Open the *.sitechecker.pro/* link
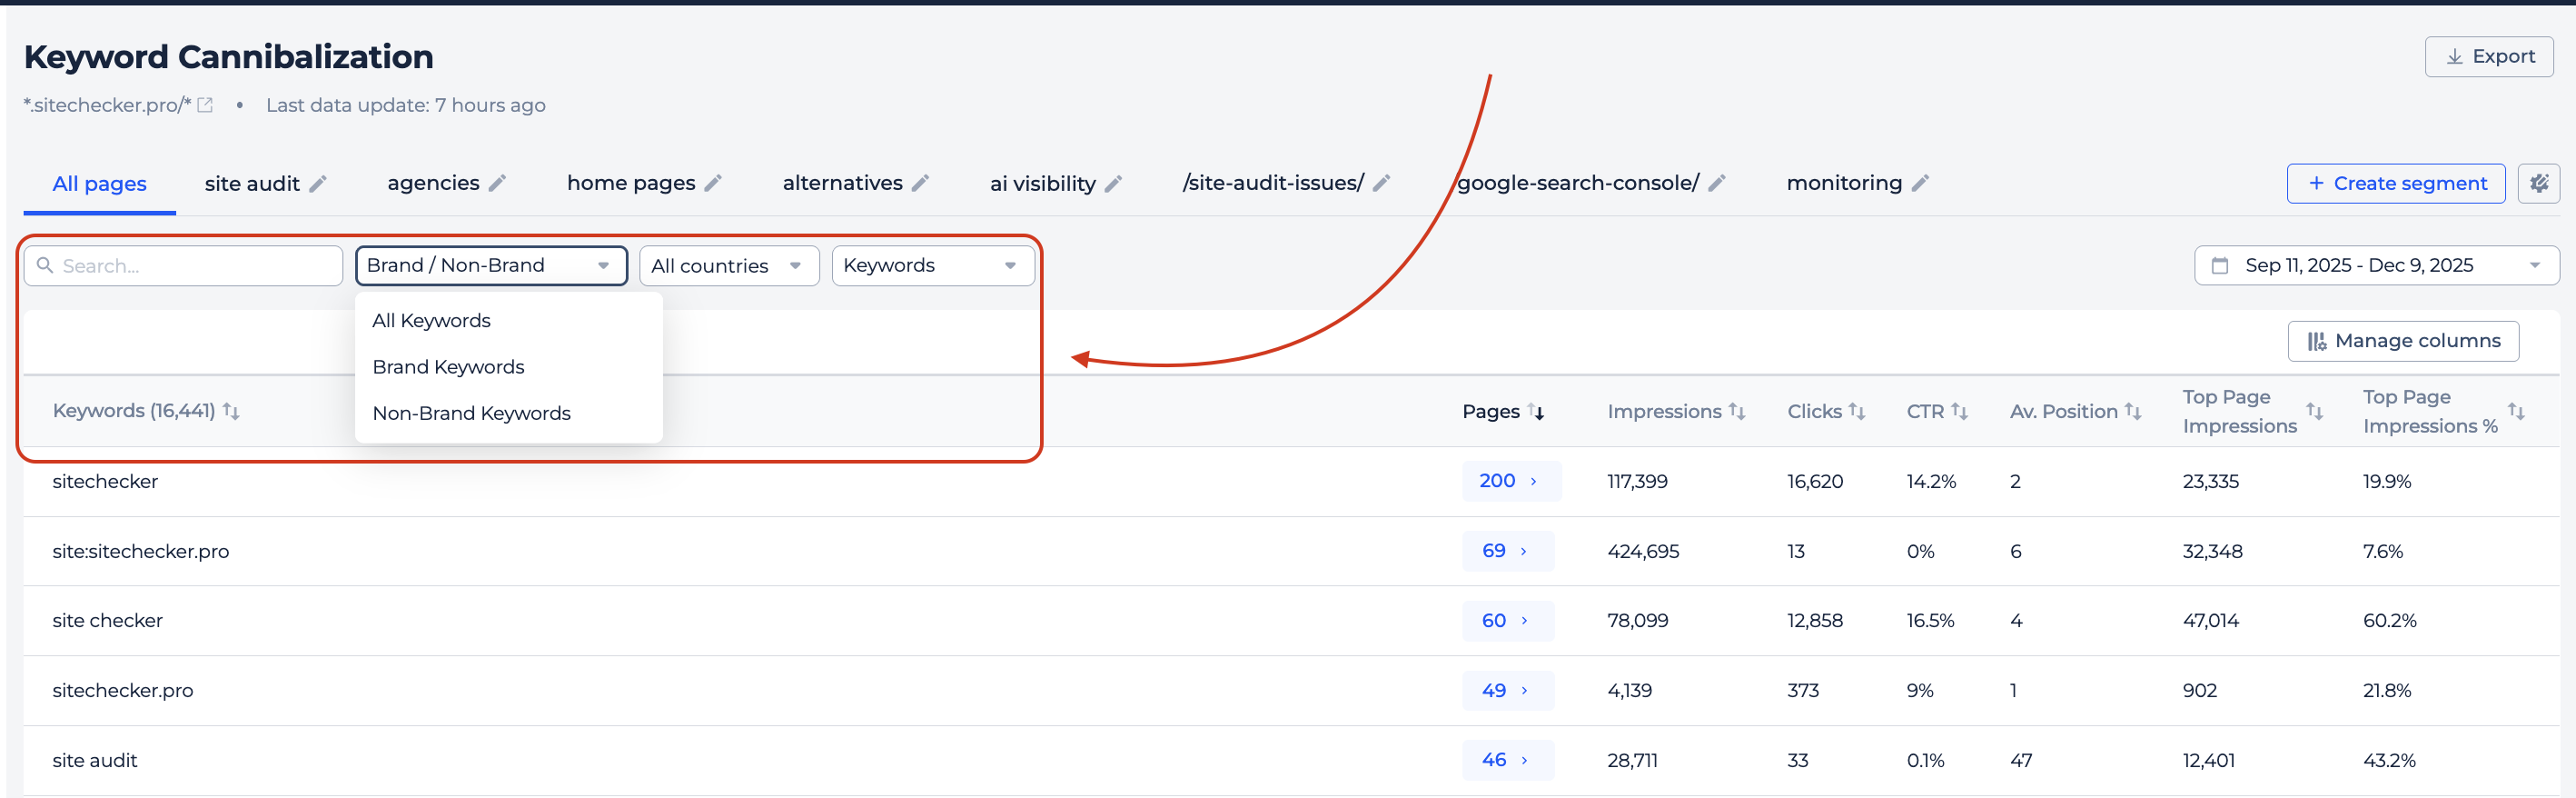This screenshot has height=798, width=2576. 107,105
